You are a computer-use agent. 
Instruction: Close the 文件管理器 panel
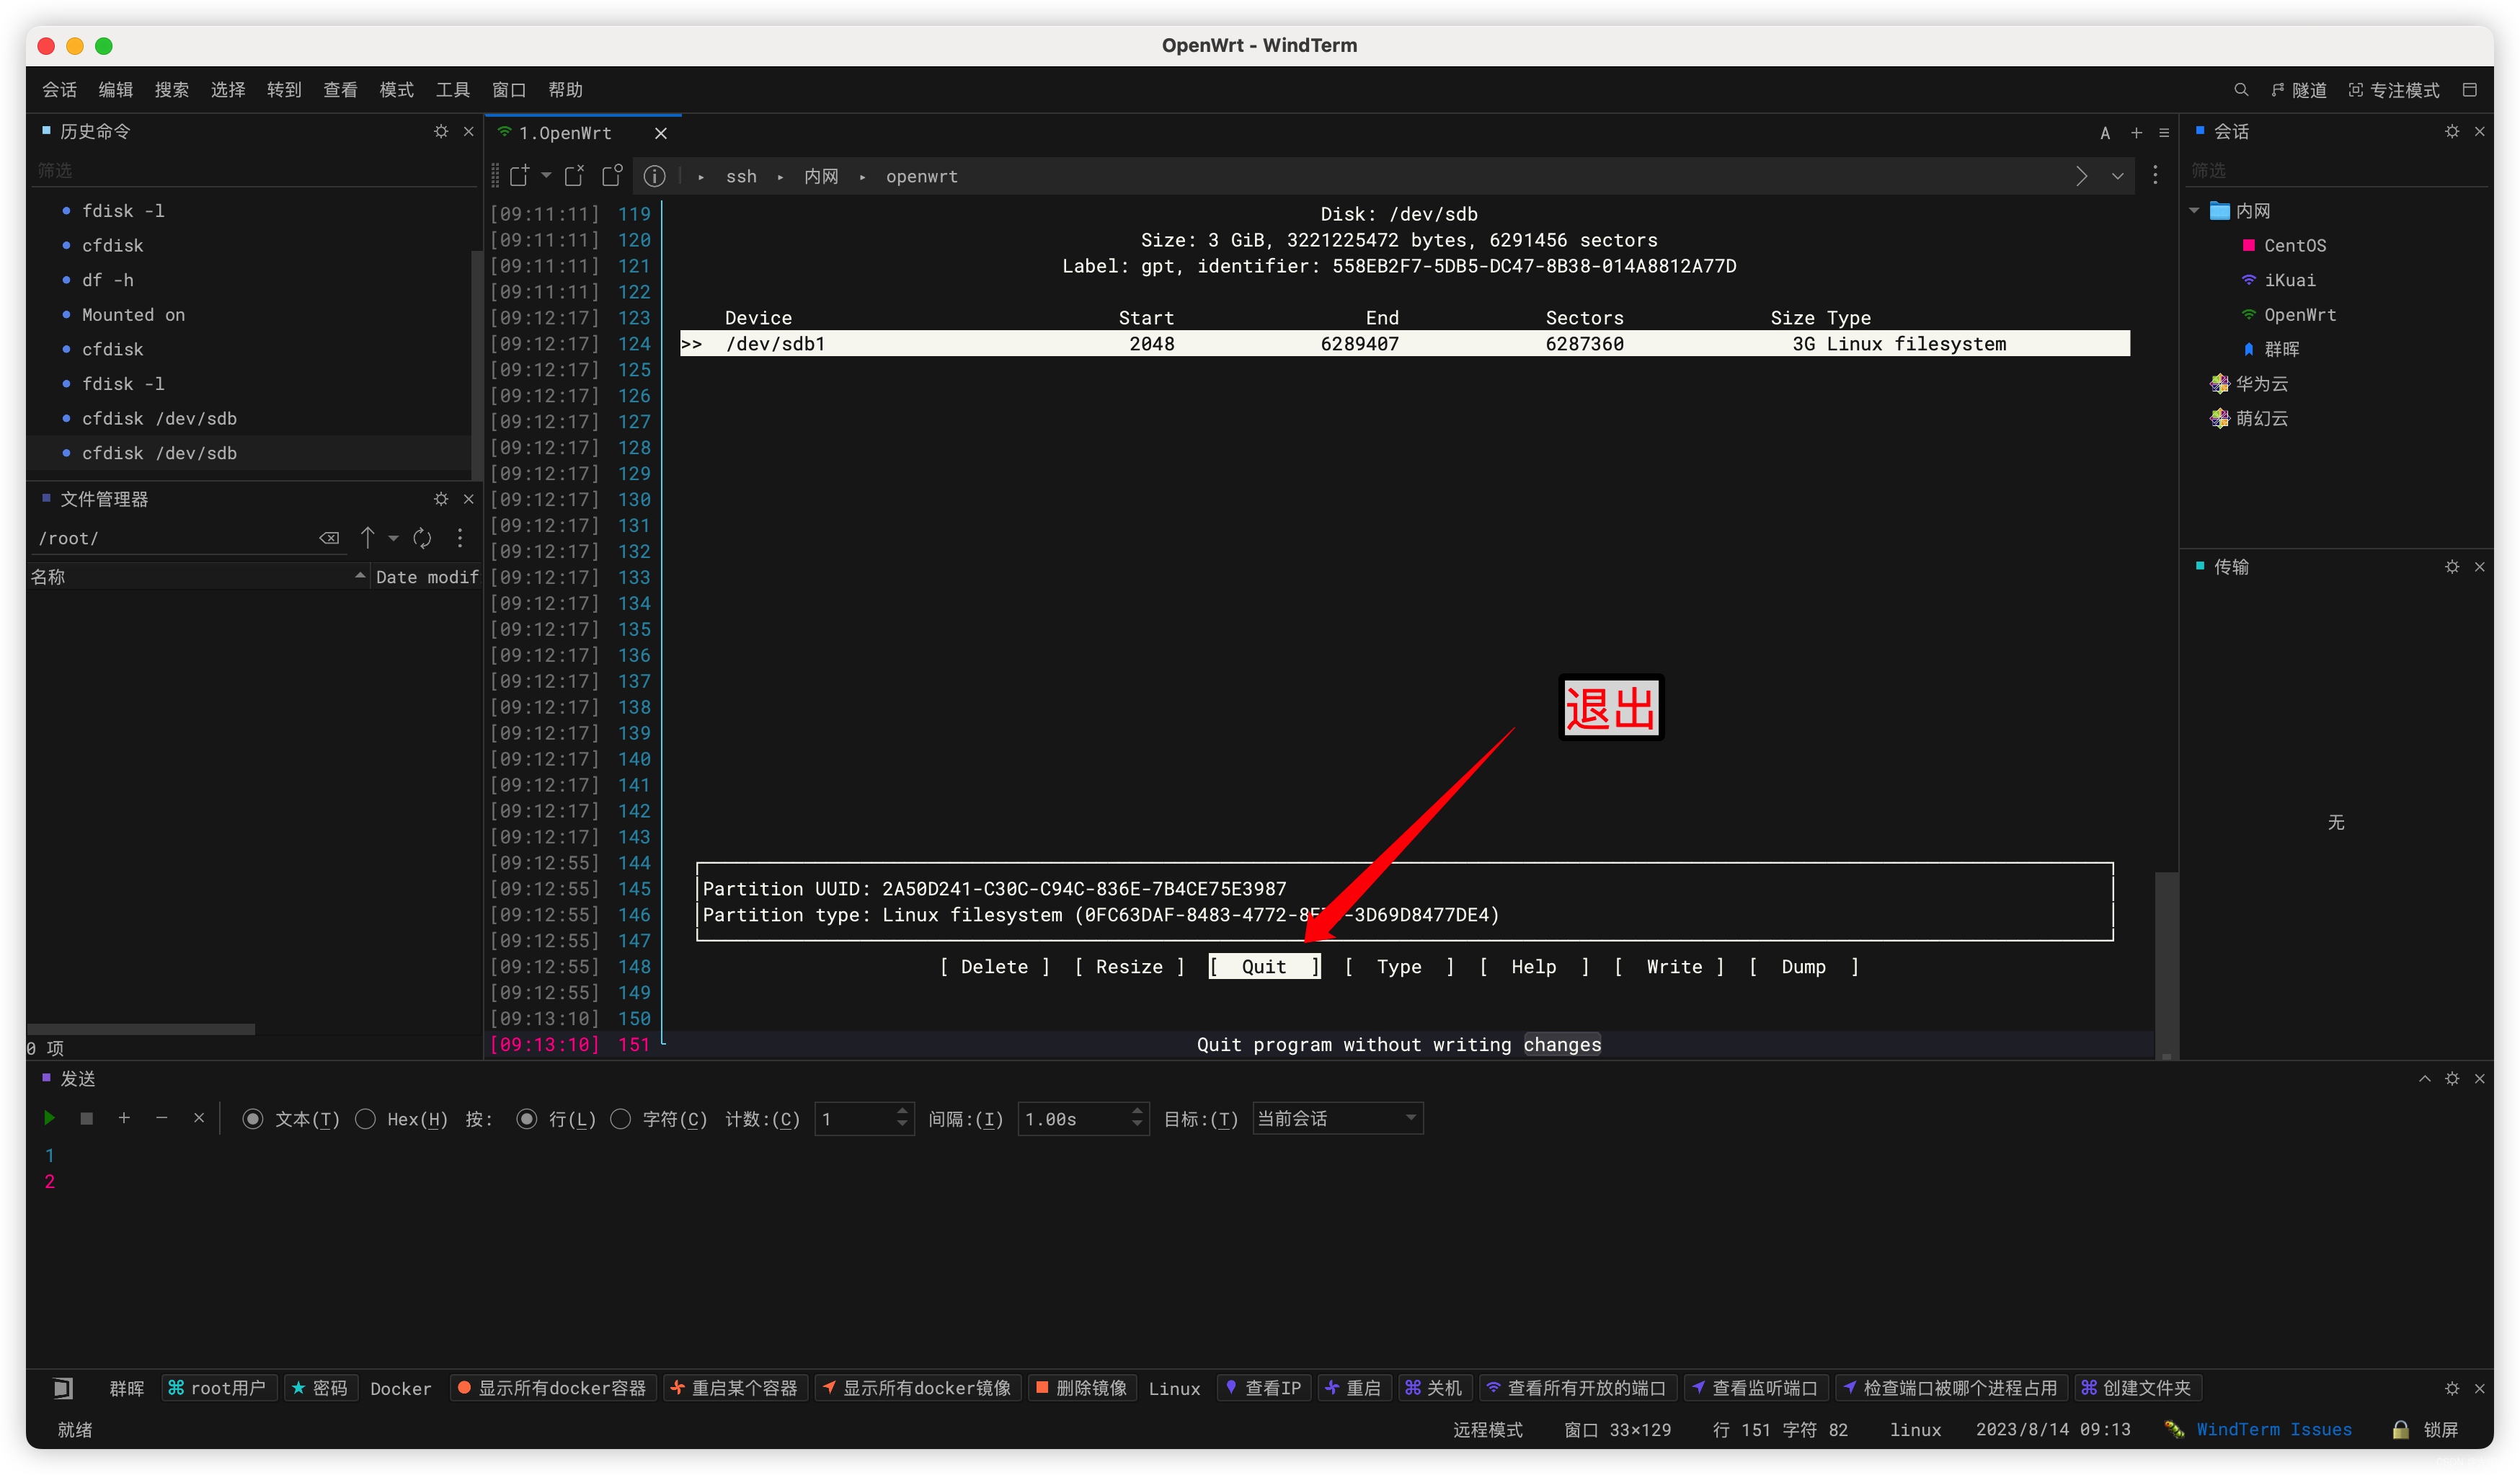(x=469, y=499)
